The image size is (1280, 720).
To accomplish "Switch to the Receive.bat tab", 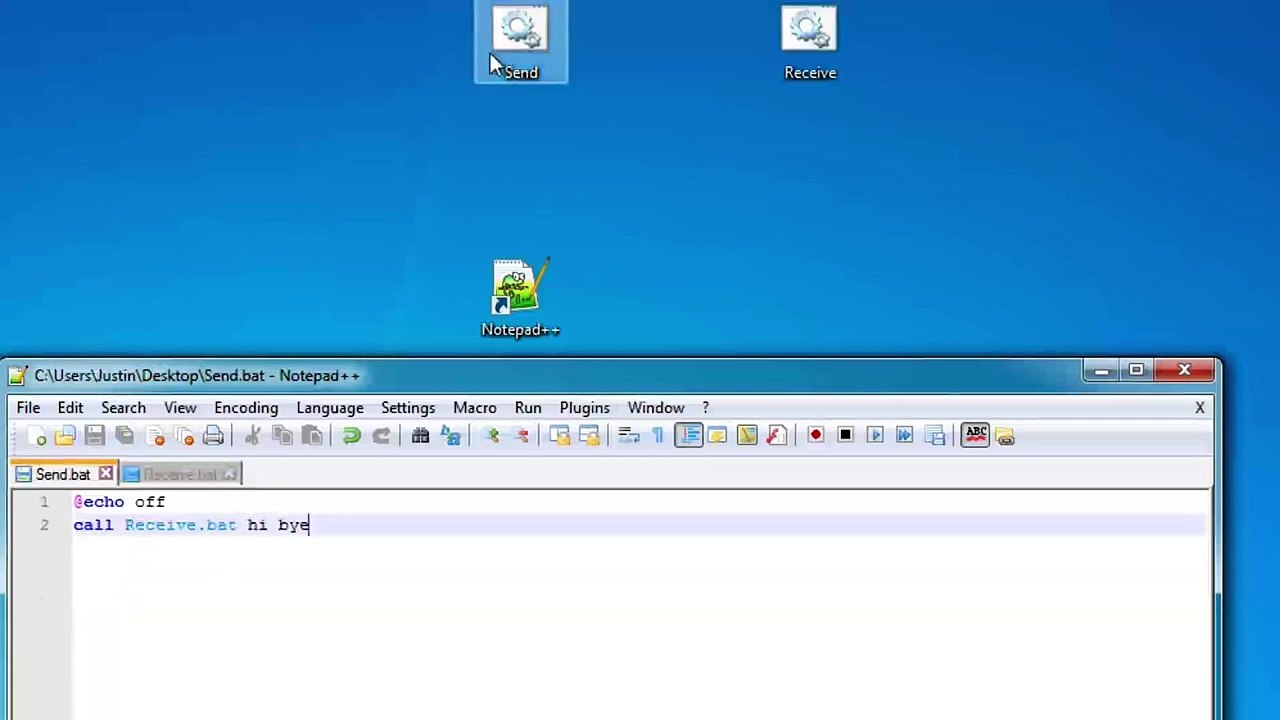I will [179, 475].
